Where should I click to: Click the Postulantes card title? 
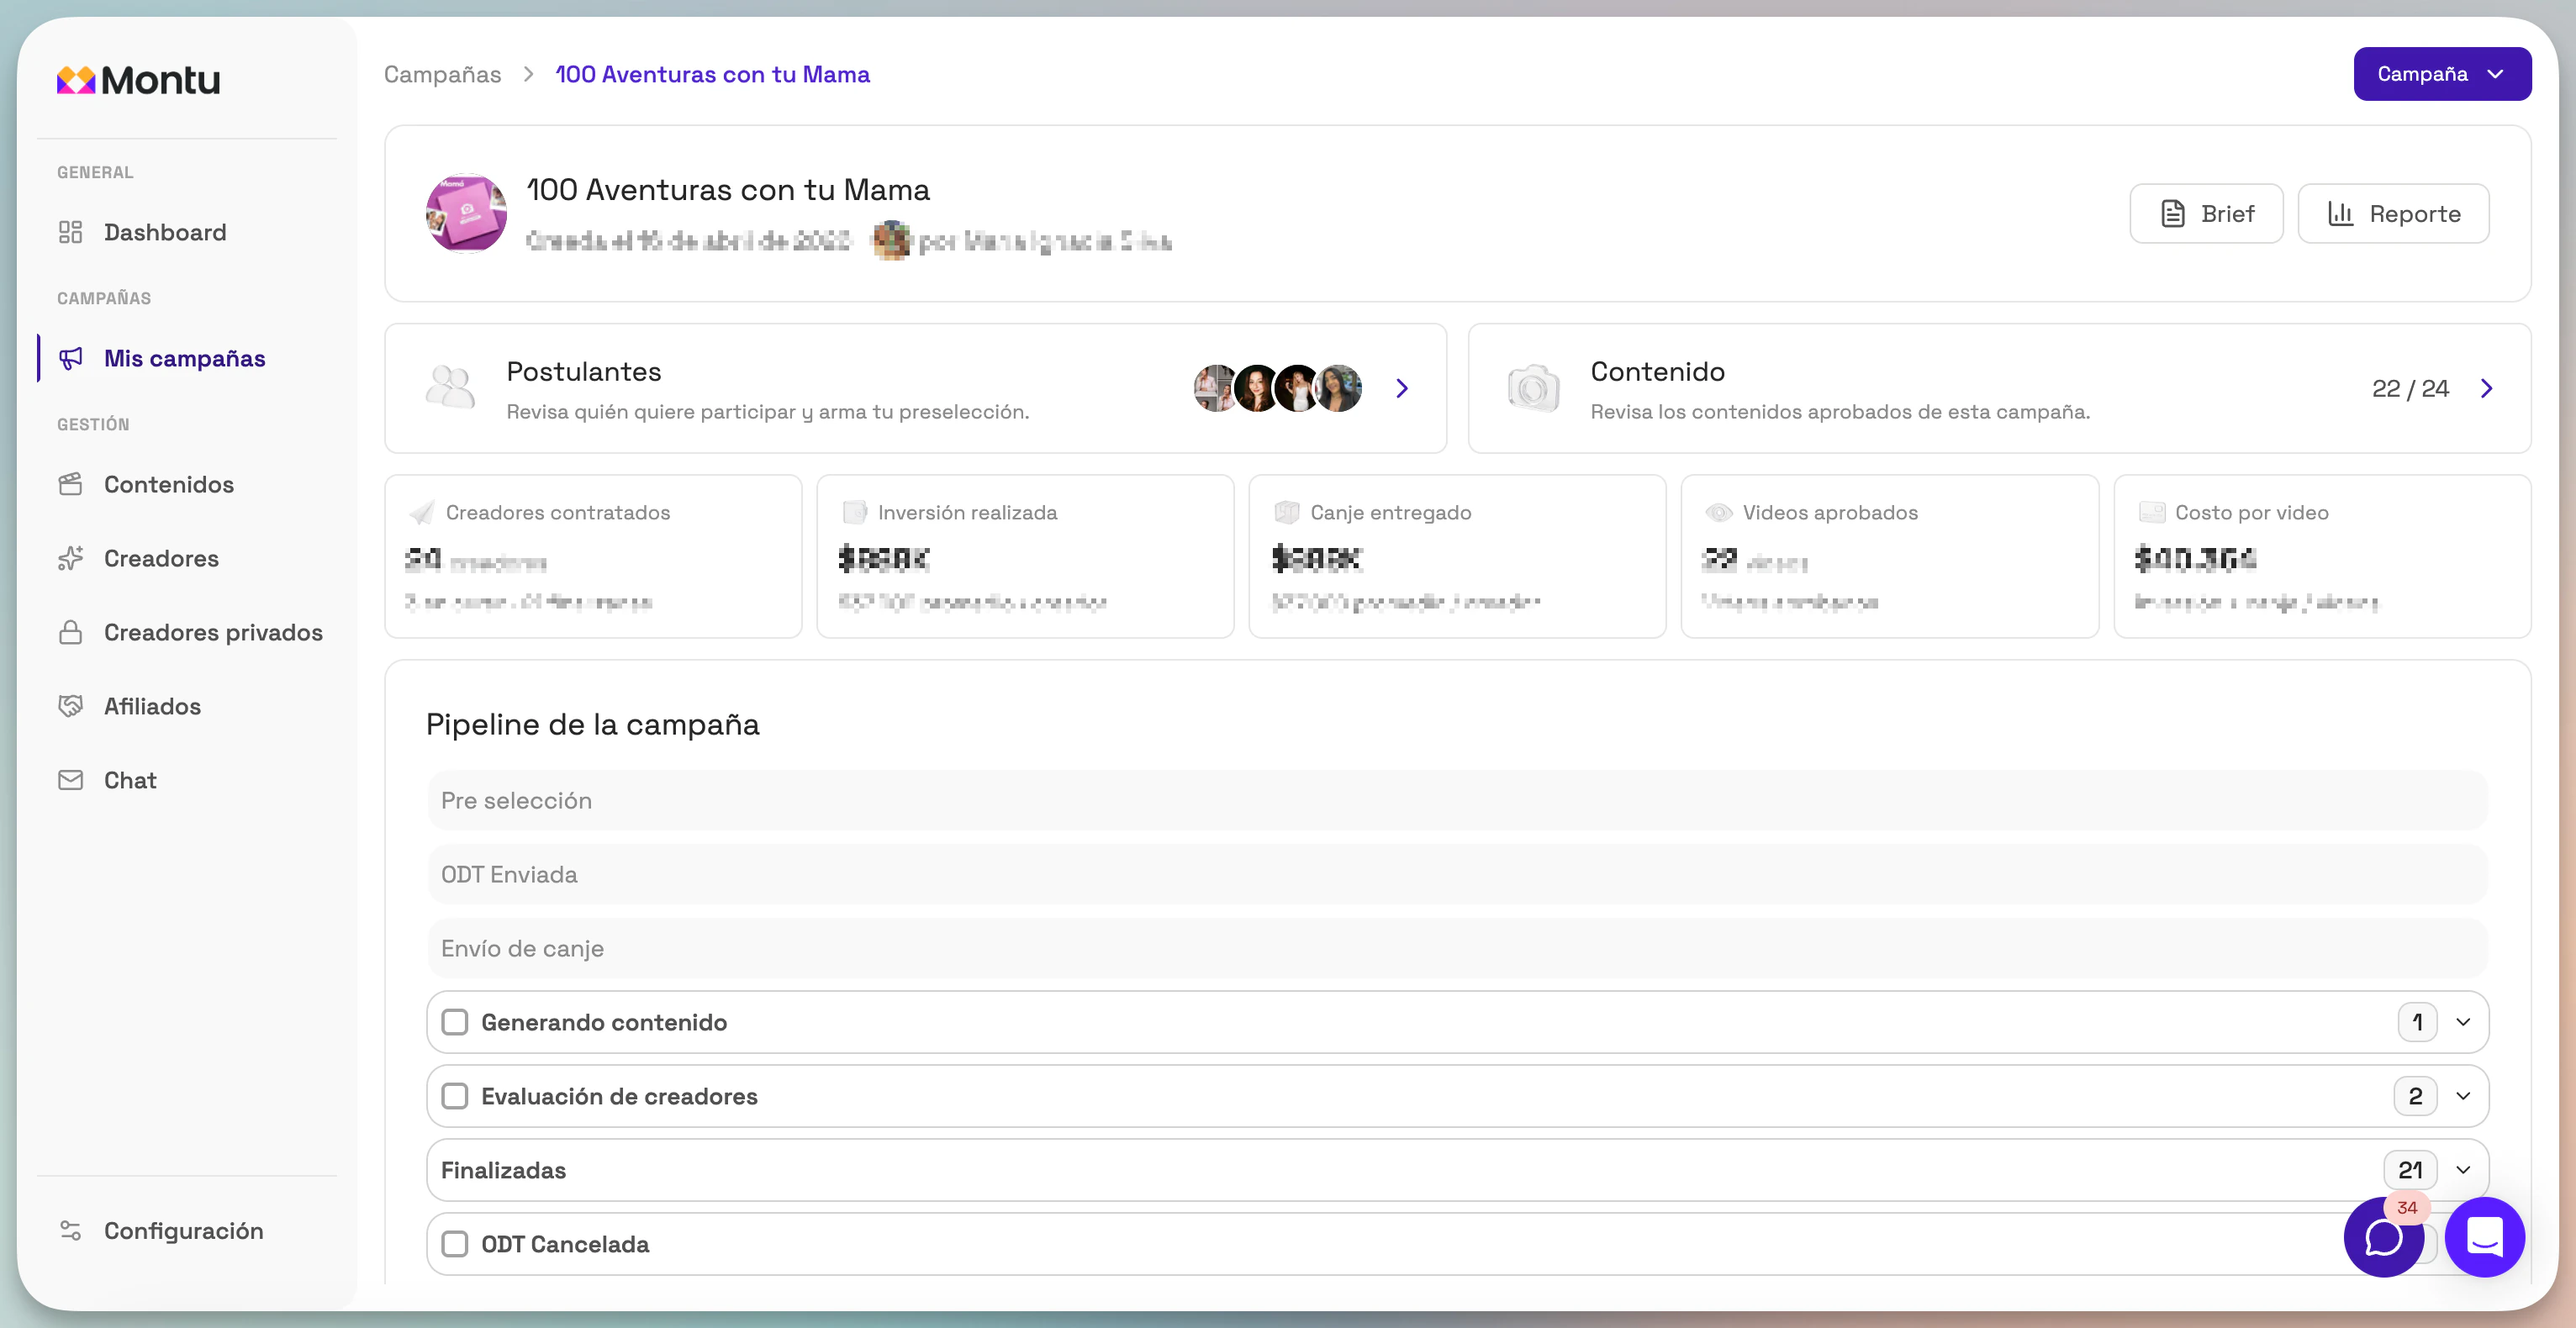pos(584,371)
